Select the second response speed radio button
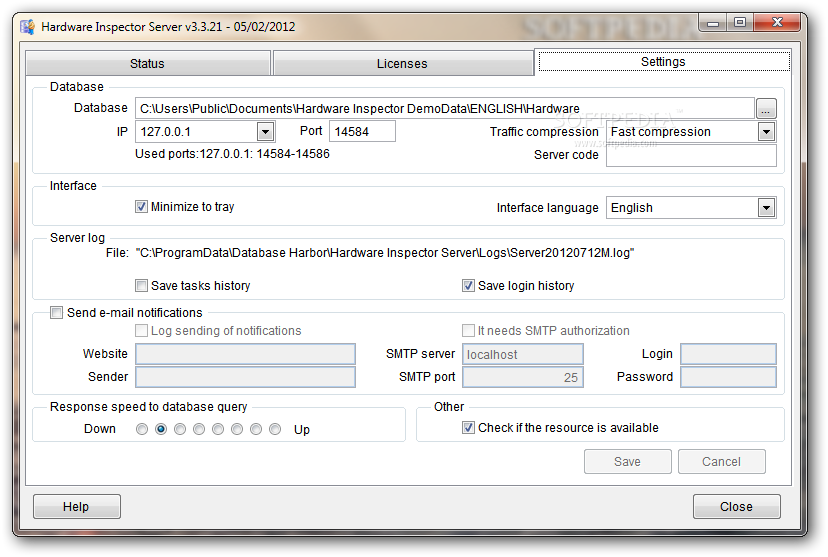828x557 pixels. click(x=161, y=429)
